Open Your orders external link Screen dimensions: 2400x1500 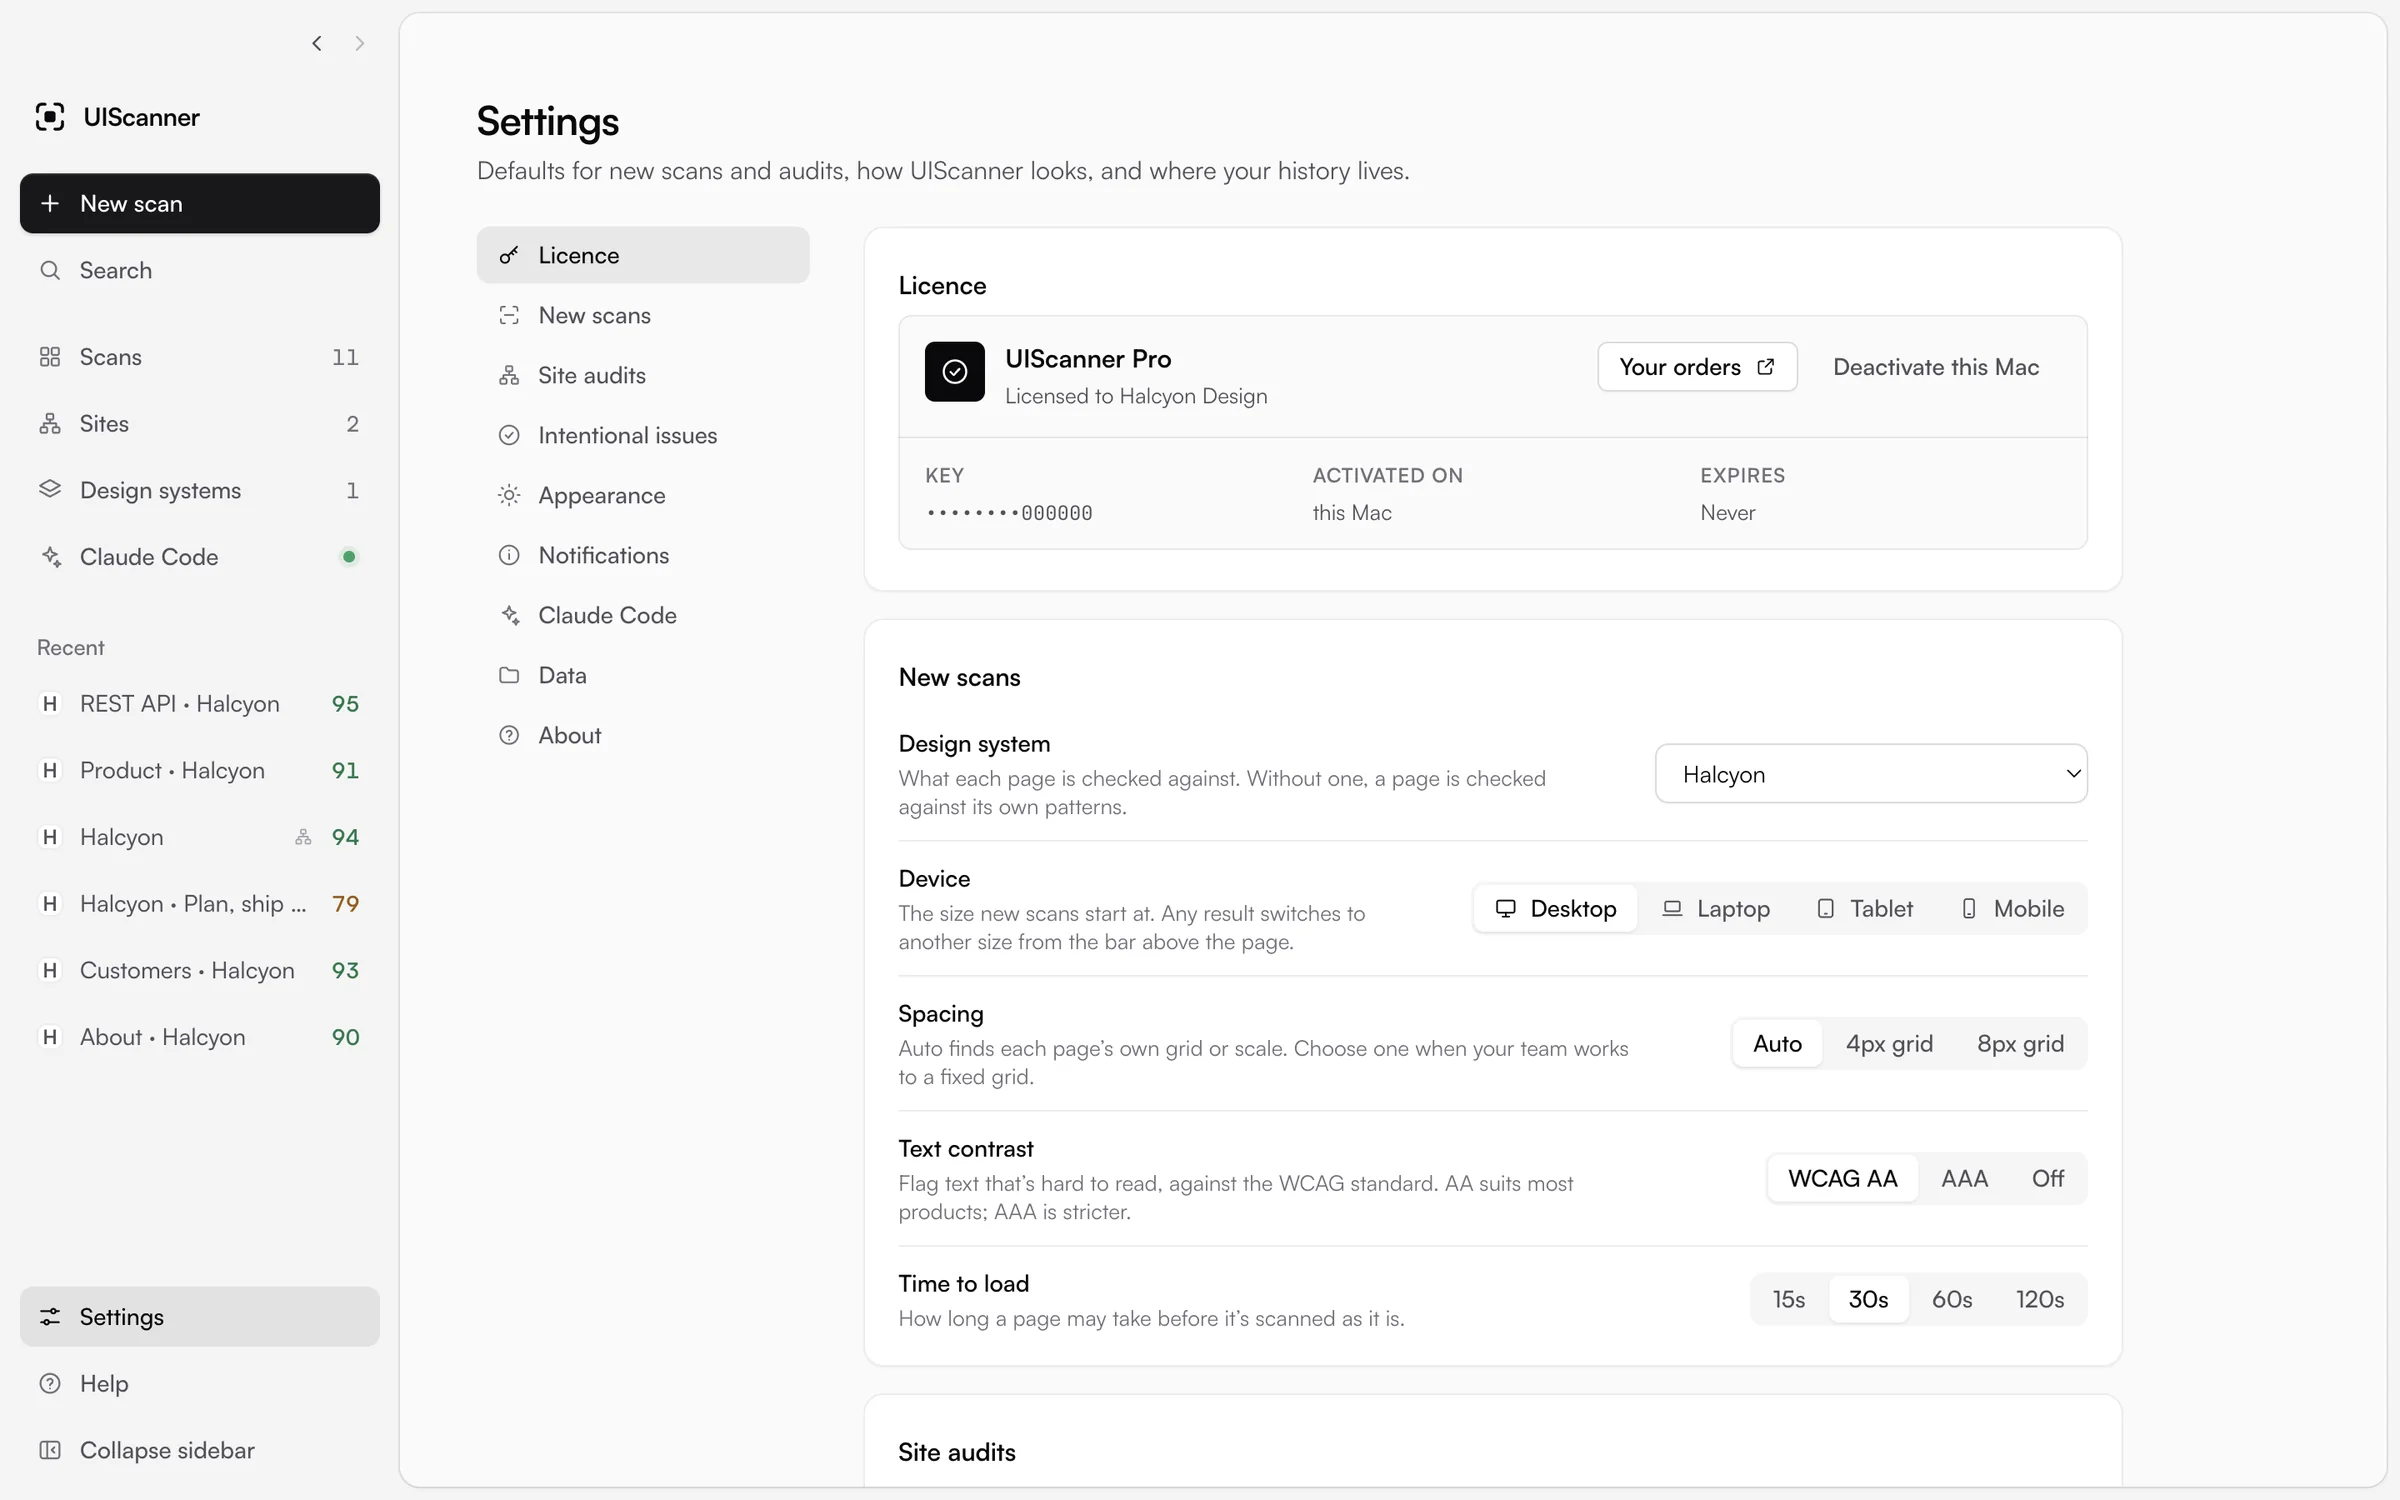tap(1697, 367)
